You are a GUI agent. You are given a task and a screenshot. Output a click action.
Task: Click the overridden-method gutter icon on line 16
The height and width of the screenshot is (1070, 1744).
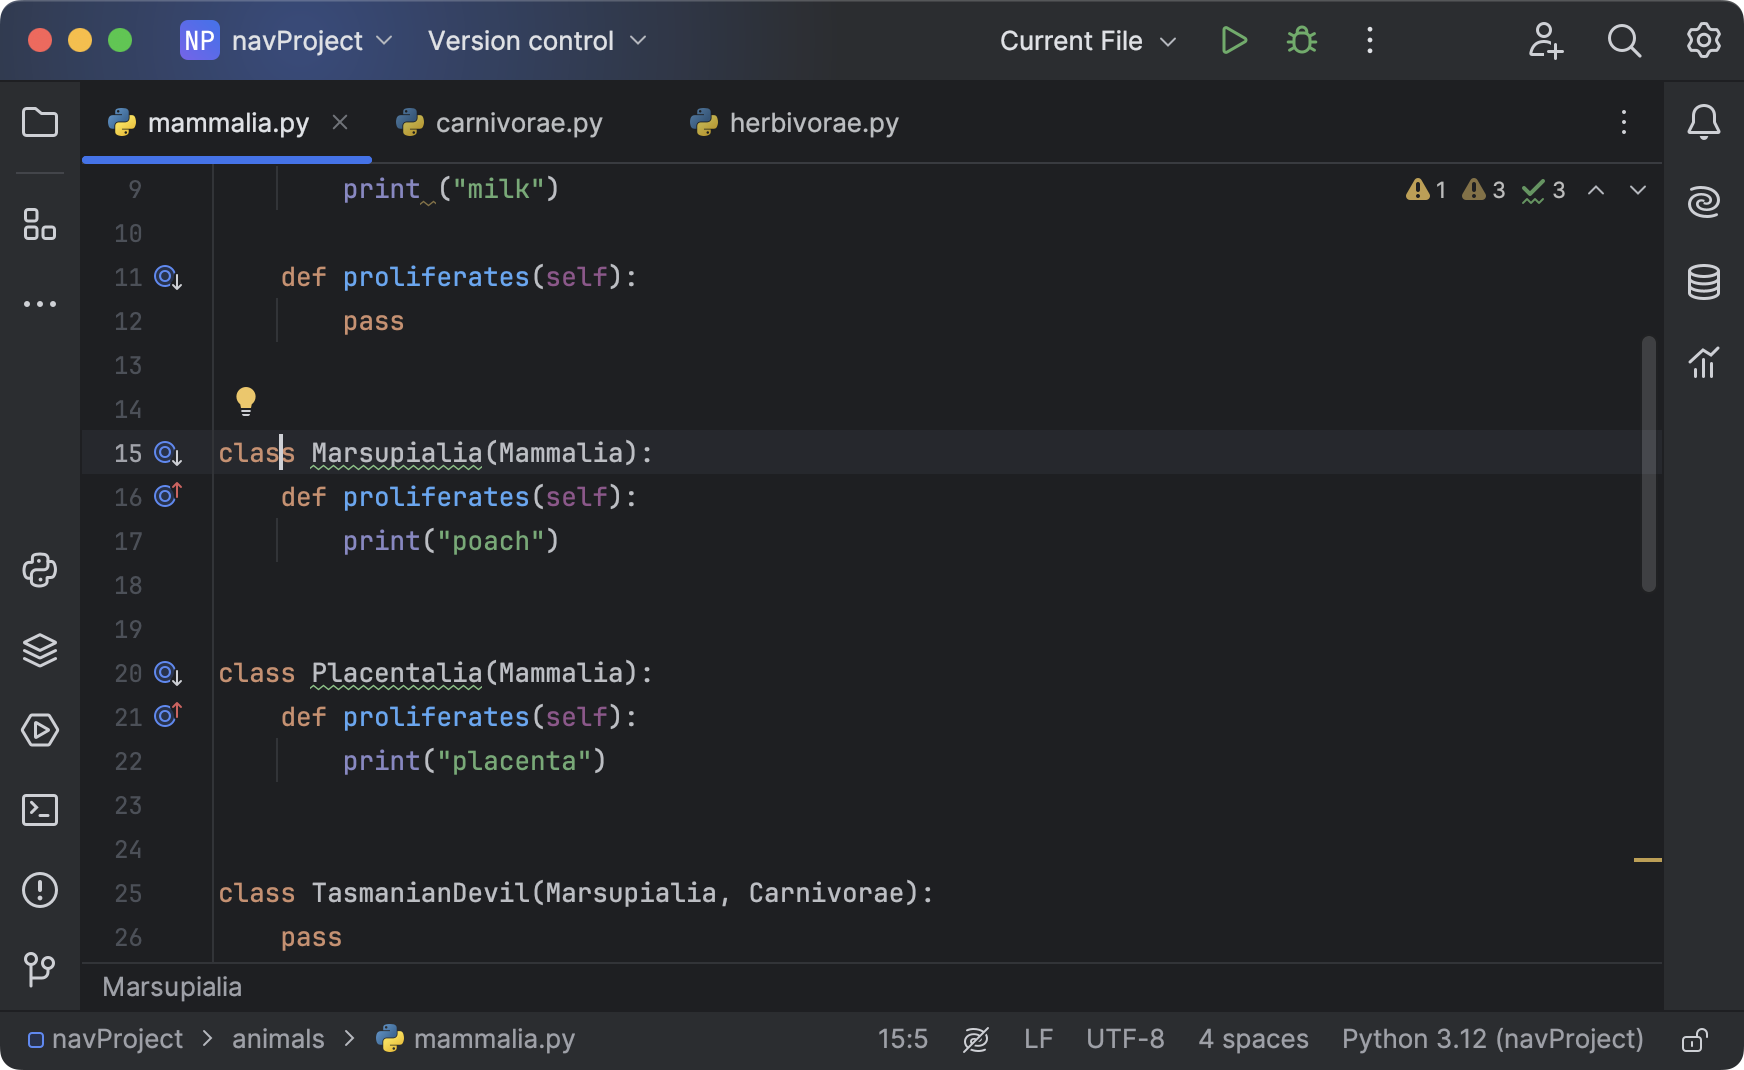167,494
